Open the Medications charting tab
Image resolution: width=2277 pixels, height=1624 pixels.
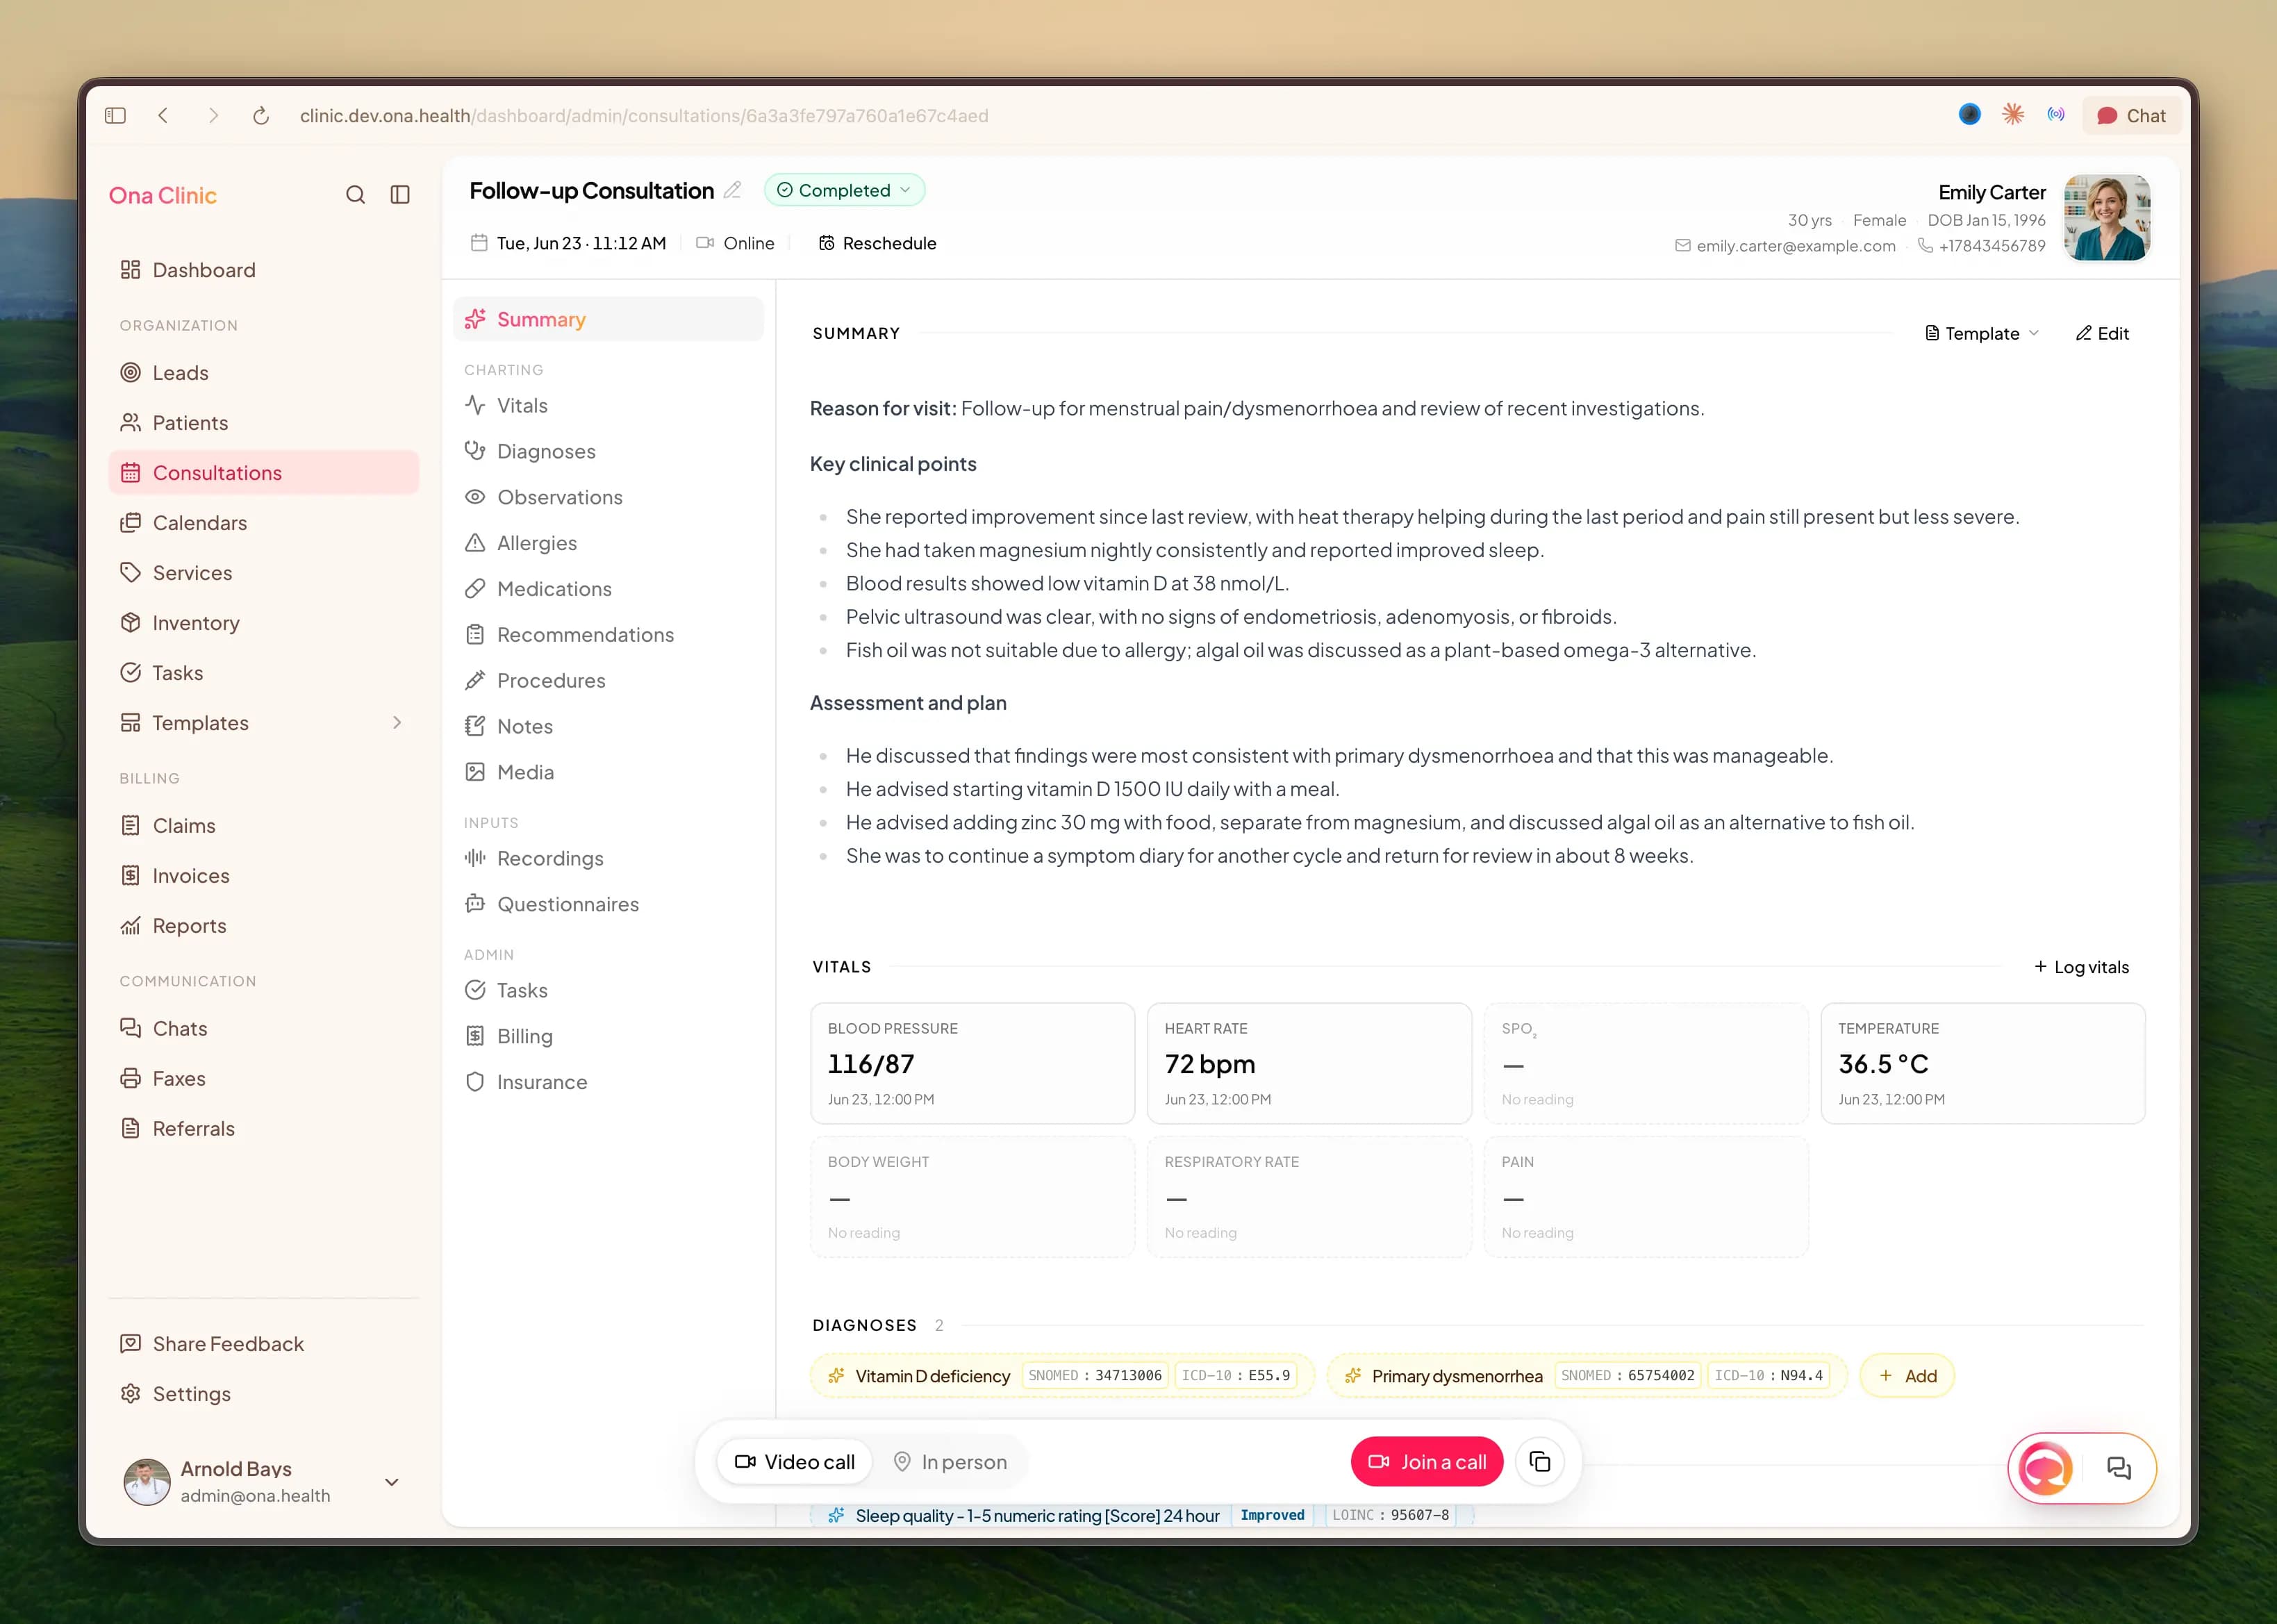[x=608, y=589]
